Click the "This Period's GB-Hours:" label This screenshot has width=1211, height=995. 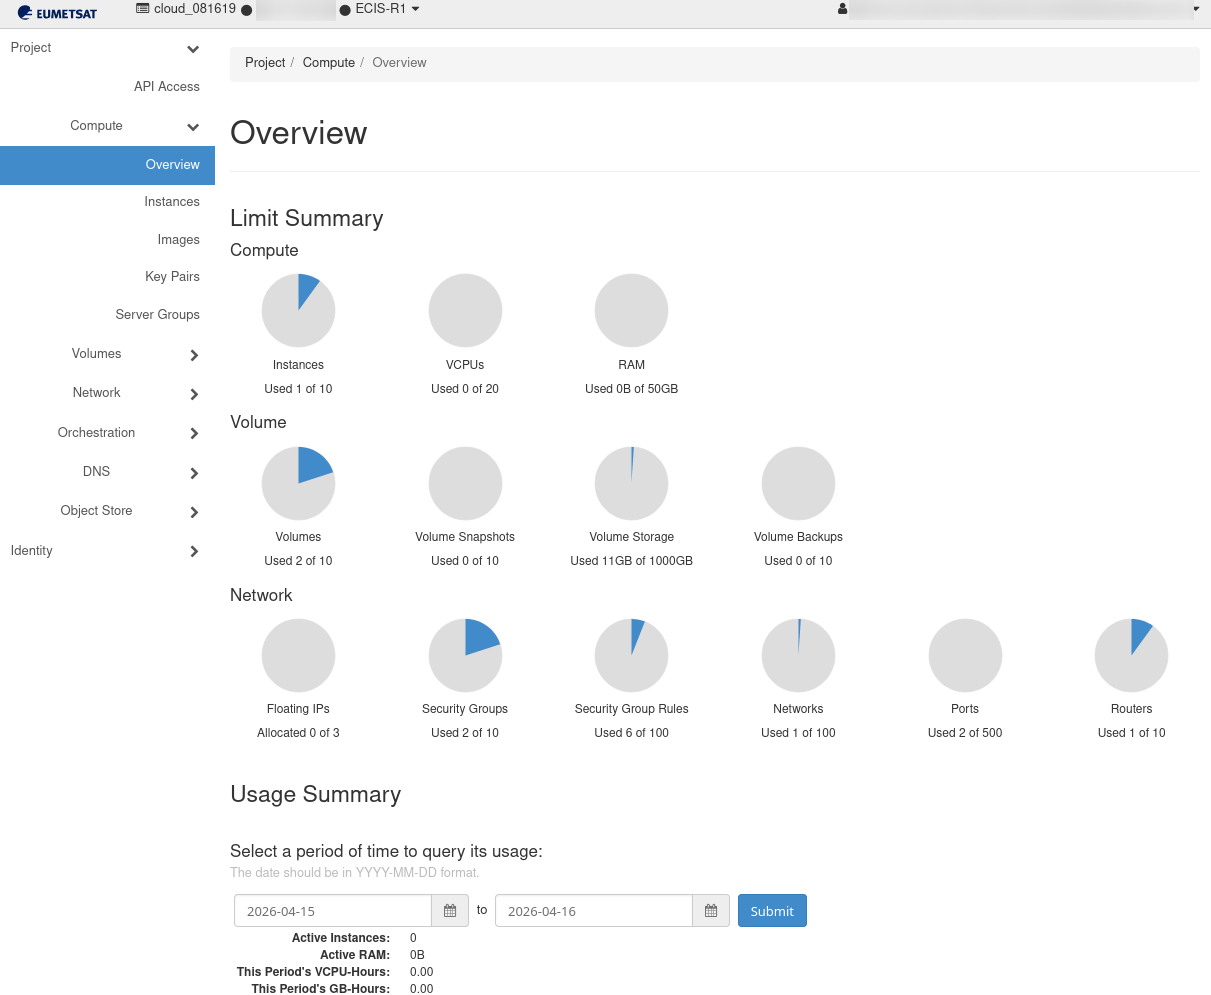(x=321, y=989)
